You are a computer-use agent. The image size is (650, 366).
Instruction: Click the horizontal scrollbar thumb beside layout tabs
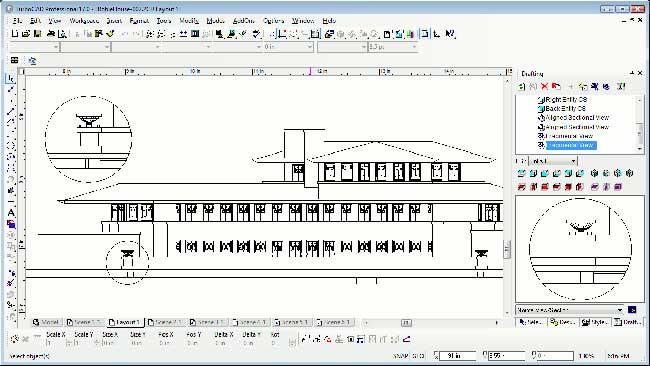tap(406, 322)
